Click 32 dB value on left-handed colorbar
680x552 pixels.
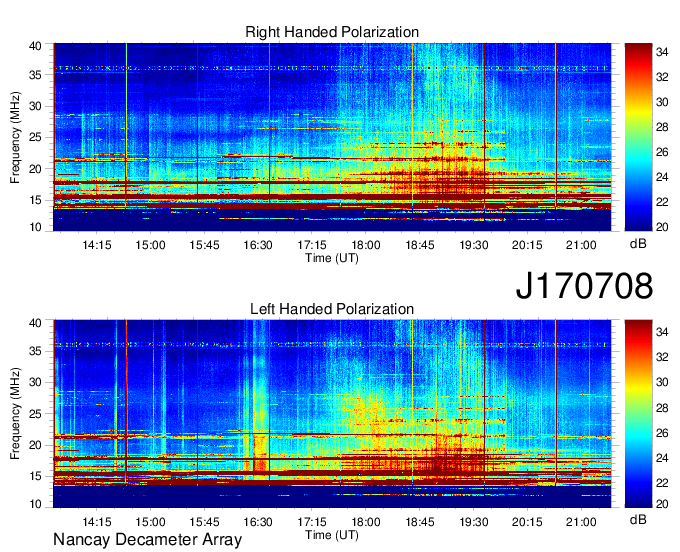tap(662, 357)
